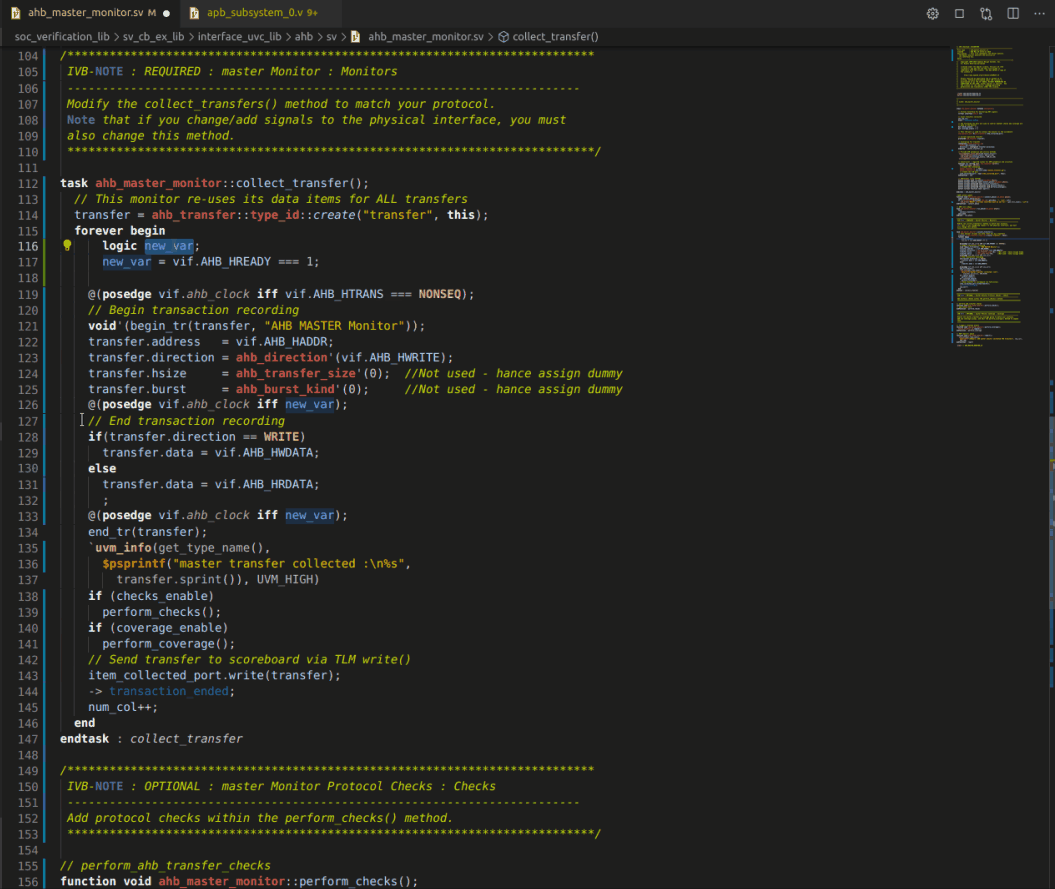
Task: Click the lightbulb code action on line 116
Action: [66, 245]
